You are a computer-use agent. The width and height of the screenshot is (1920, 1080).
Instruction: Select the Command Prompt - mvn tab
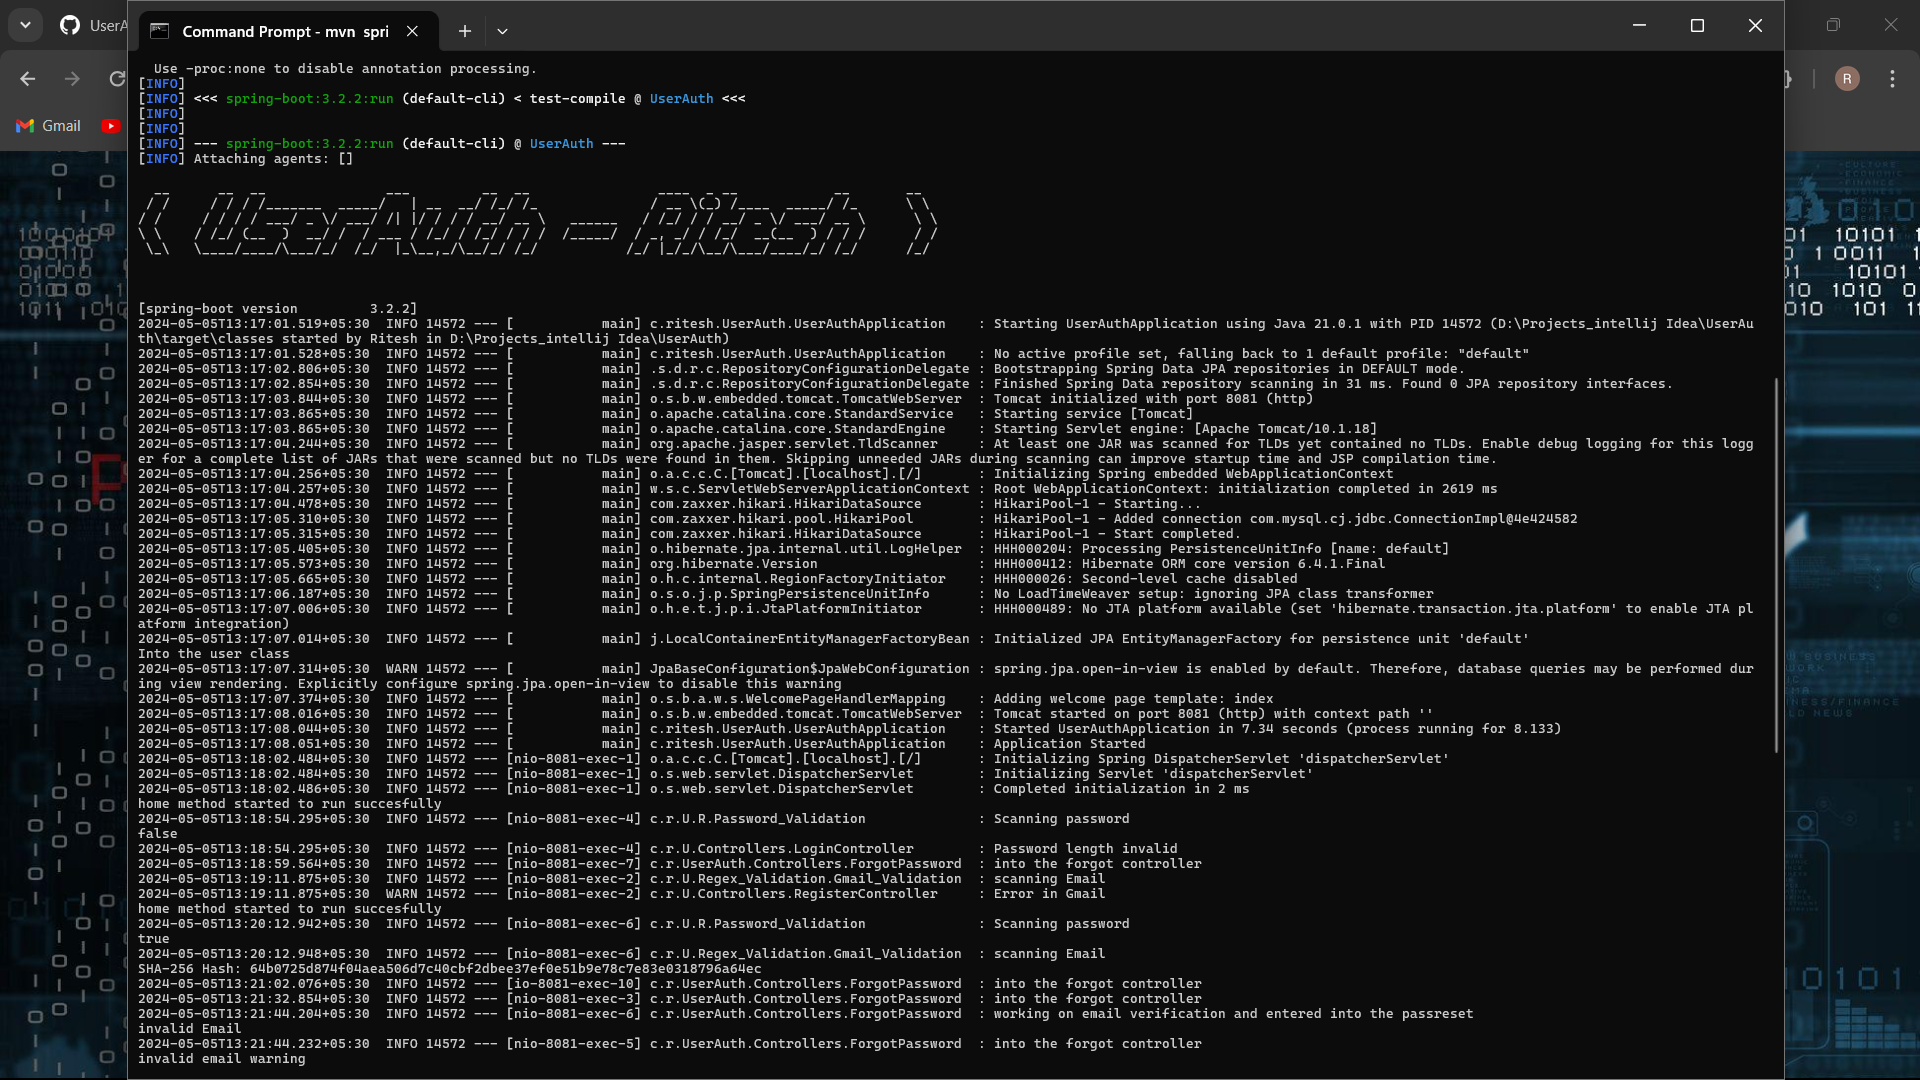pos(285,31)
